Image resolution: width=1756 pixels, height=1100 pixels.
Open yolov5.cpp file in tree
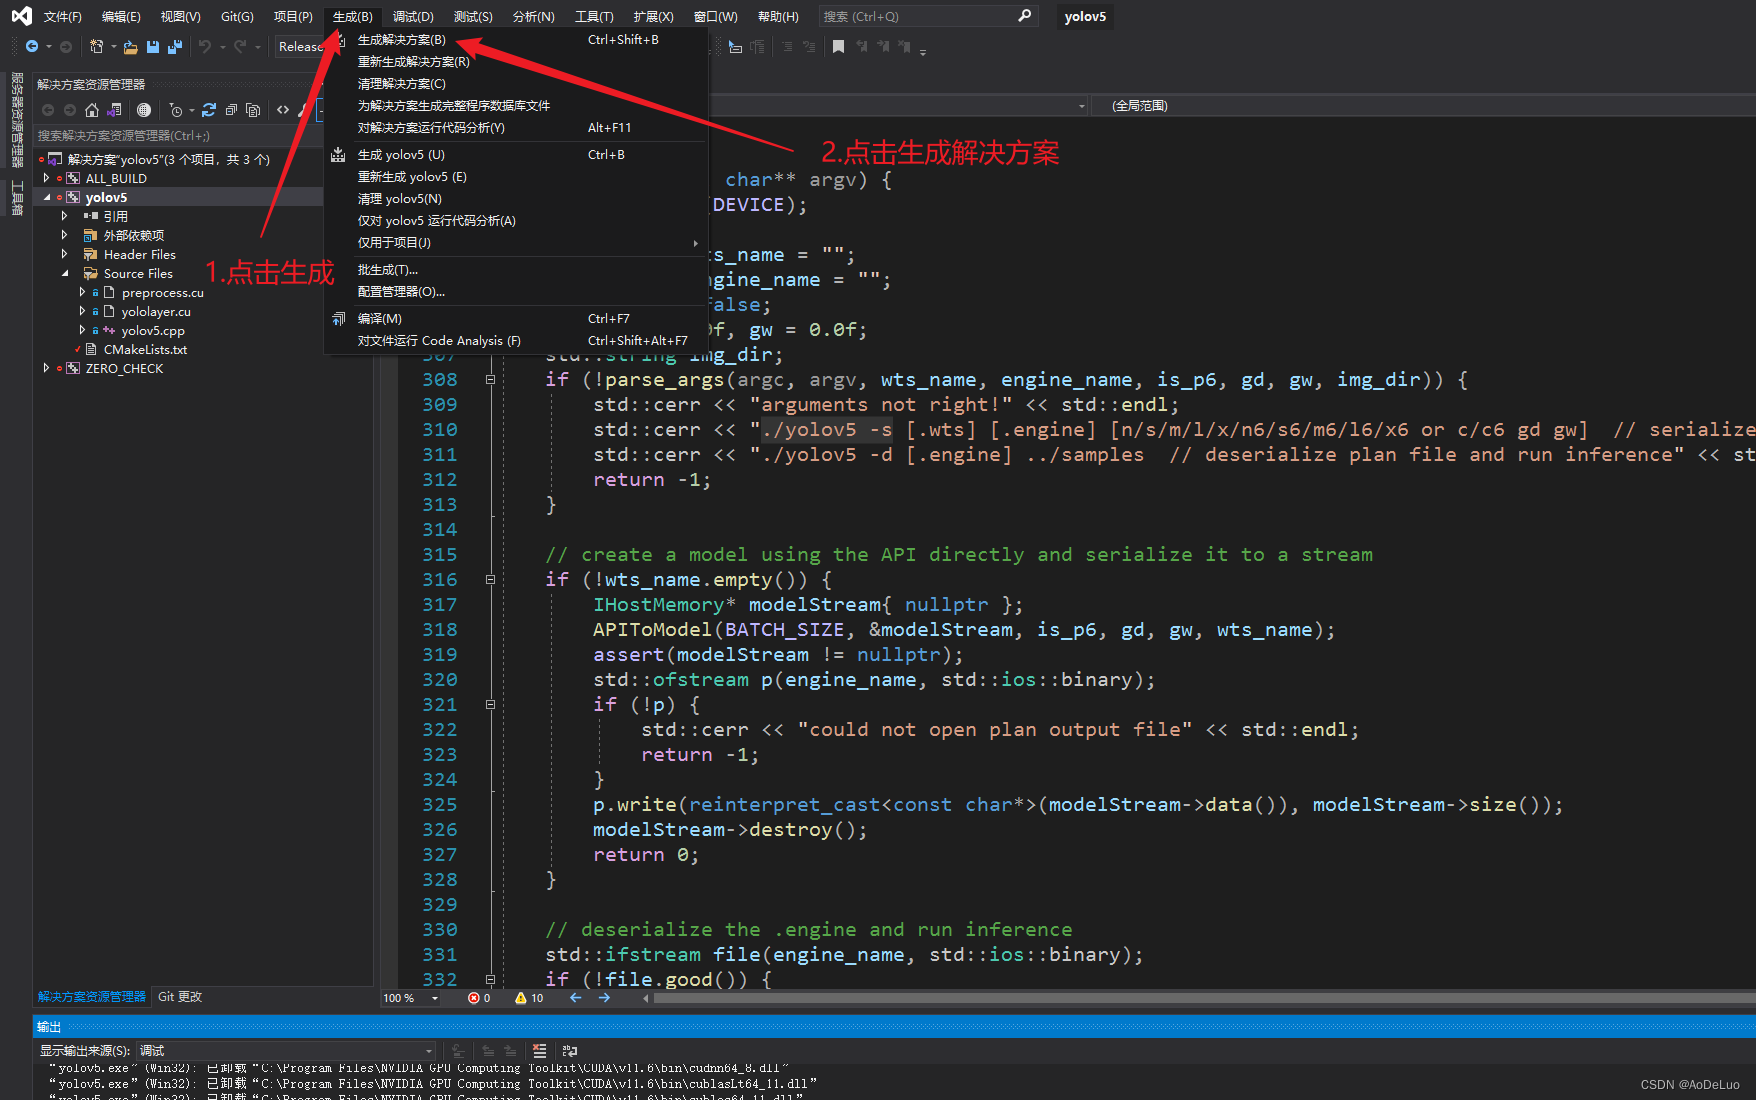click(153, 331)
